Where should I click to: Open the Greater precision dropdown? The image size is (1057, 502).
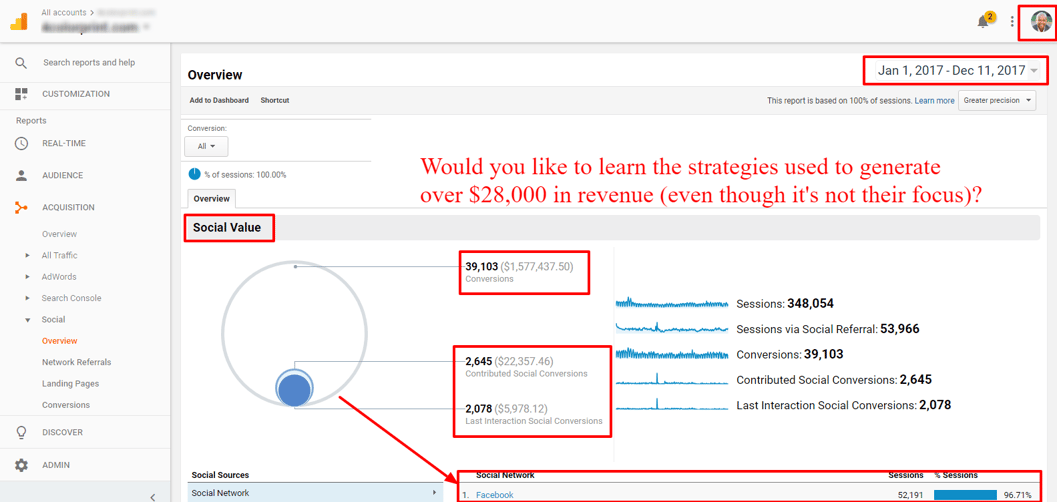(x=997, y=100)
